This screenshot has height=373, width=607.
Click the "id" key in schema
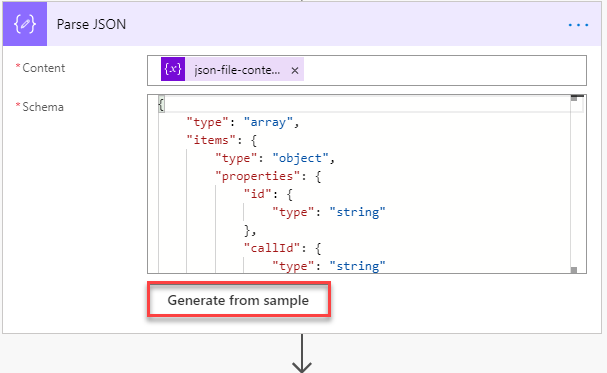pyautogui.click(x=258, y=194)
